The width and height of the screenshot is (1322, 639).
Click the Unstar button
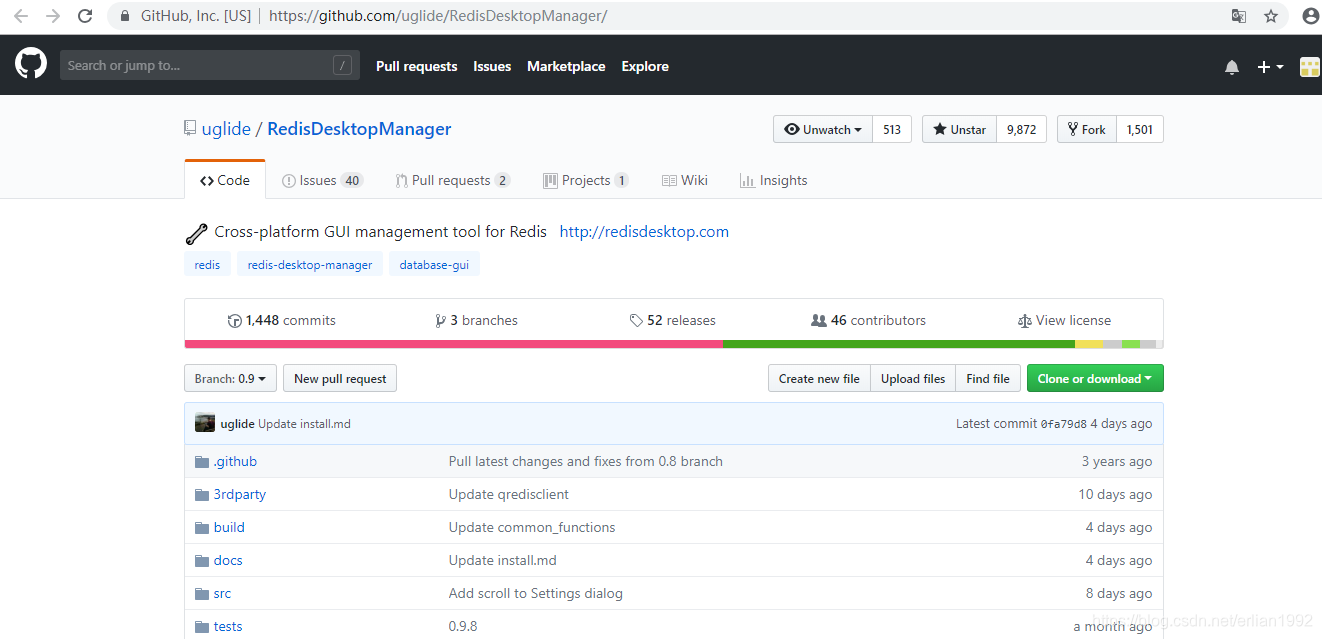(959, 130)
